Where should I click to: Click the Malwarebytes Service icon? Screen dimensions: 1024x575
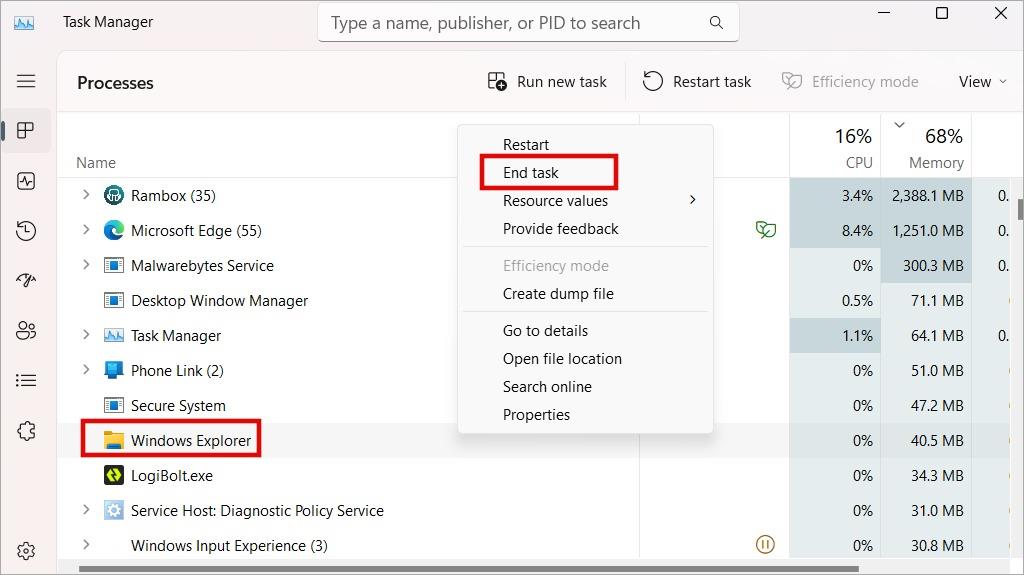click(114, 265)
